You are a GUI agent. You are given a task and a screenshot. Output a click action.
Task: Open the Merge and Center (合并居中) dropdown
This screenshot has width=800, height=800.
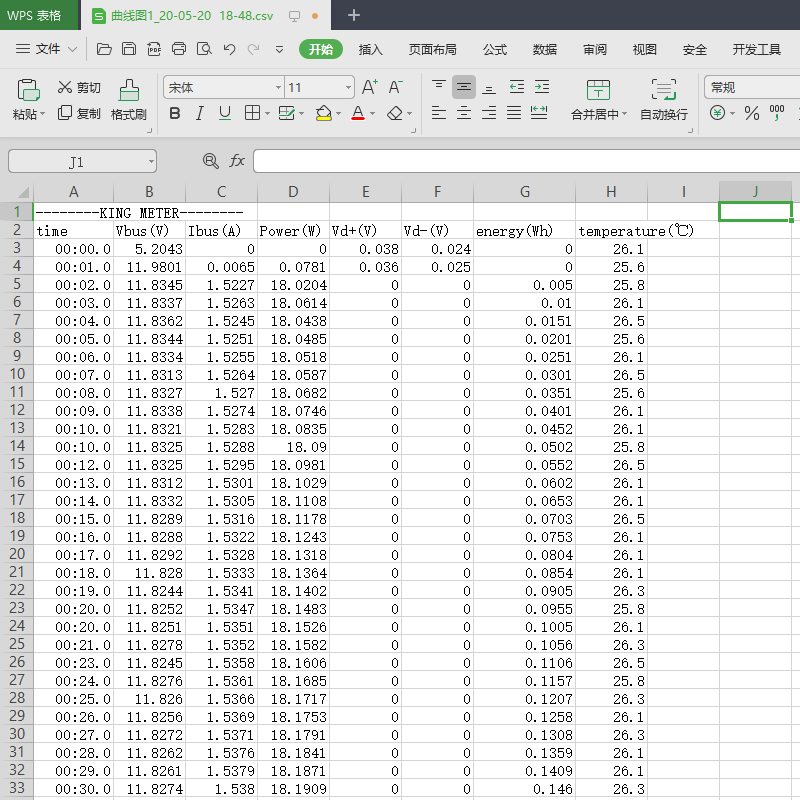click(x=599, y=114)
